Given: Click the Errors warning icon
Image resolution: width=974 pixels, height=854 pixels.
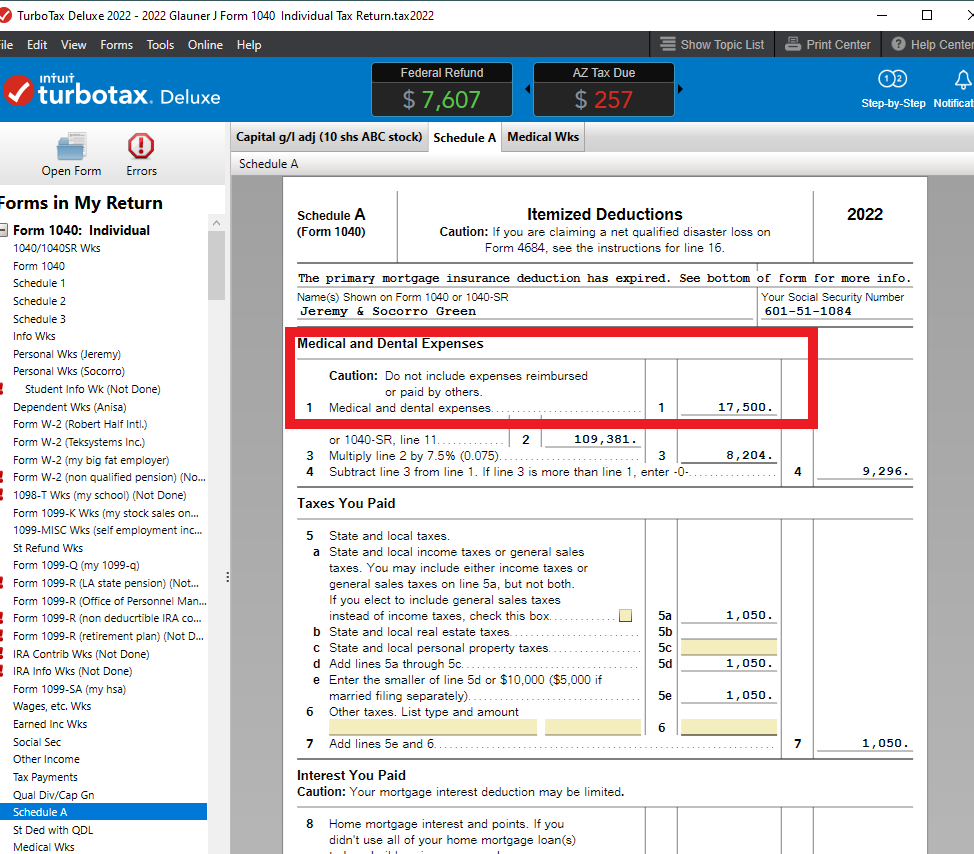Looking at the screenshot, I should (141, 154).
